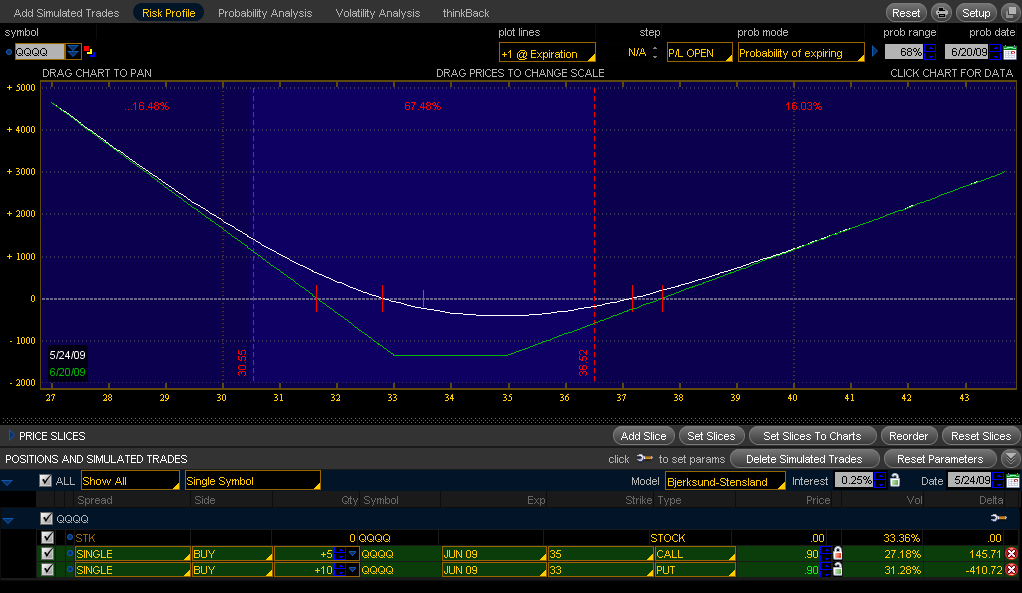Click the Delete Simulated Trades button
This screenshot has height=593, width=1022.
pos(804,459)
